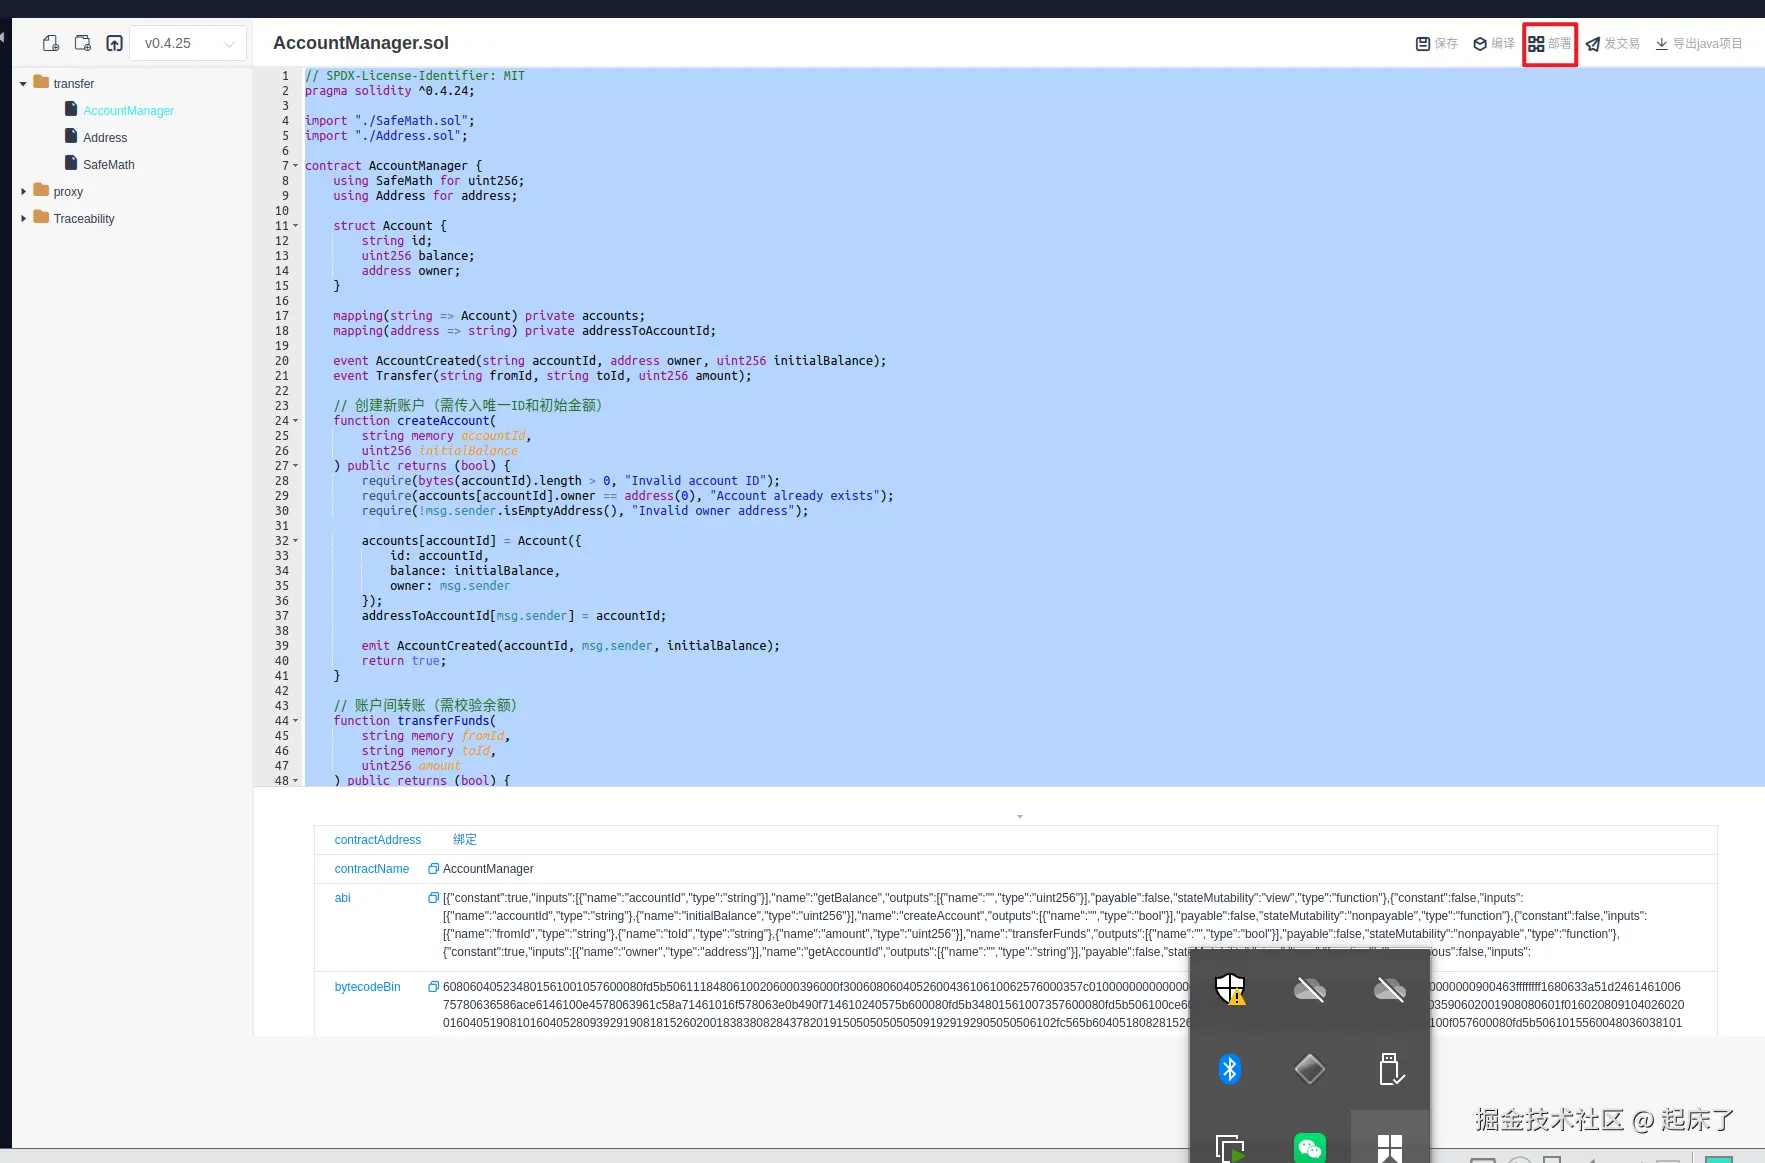Click the pragma solidity ^0.4.24 code line

coord(390,91)
